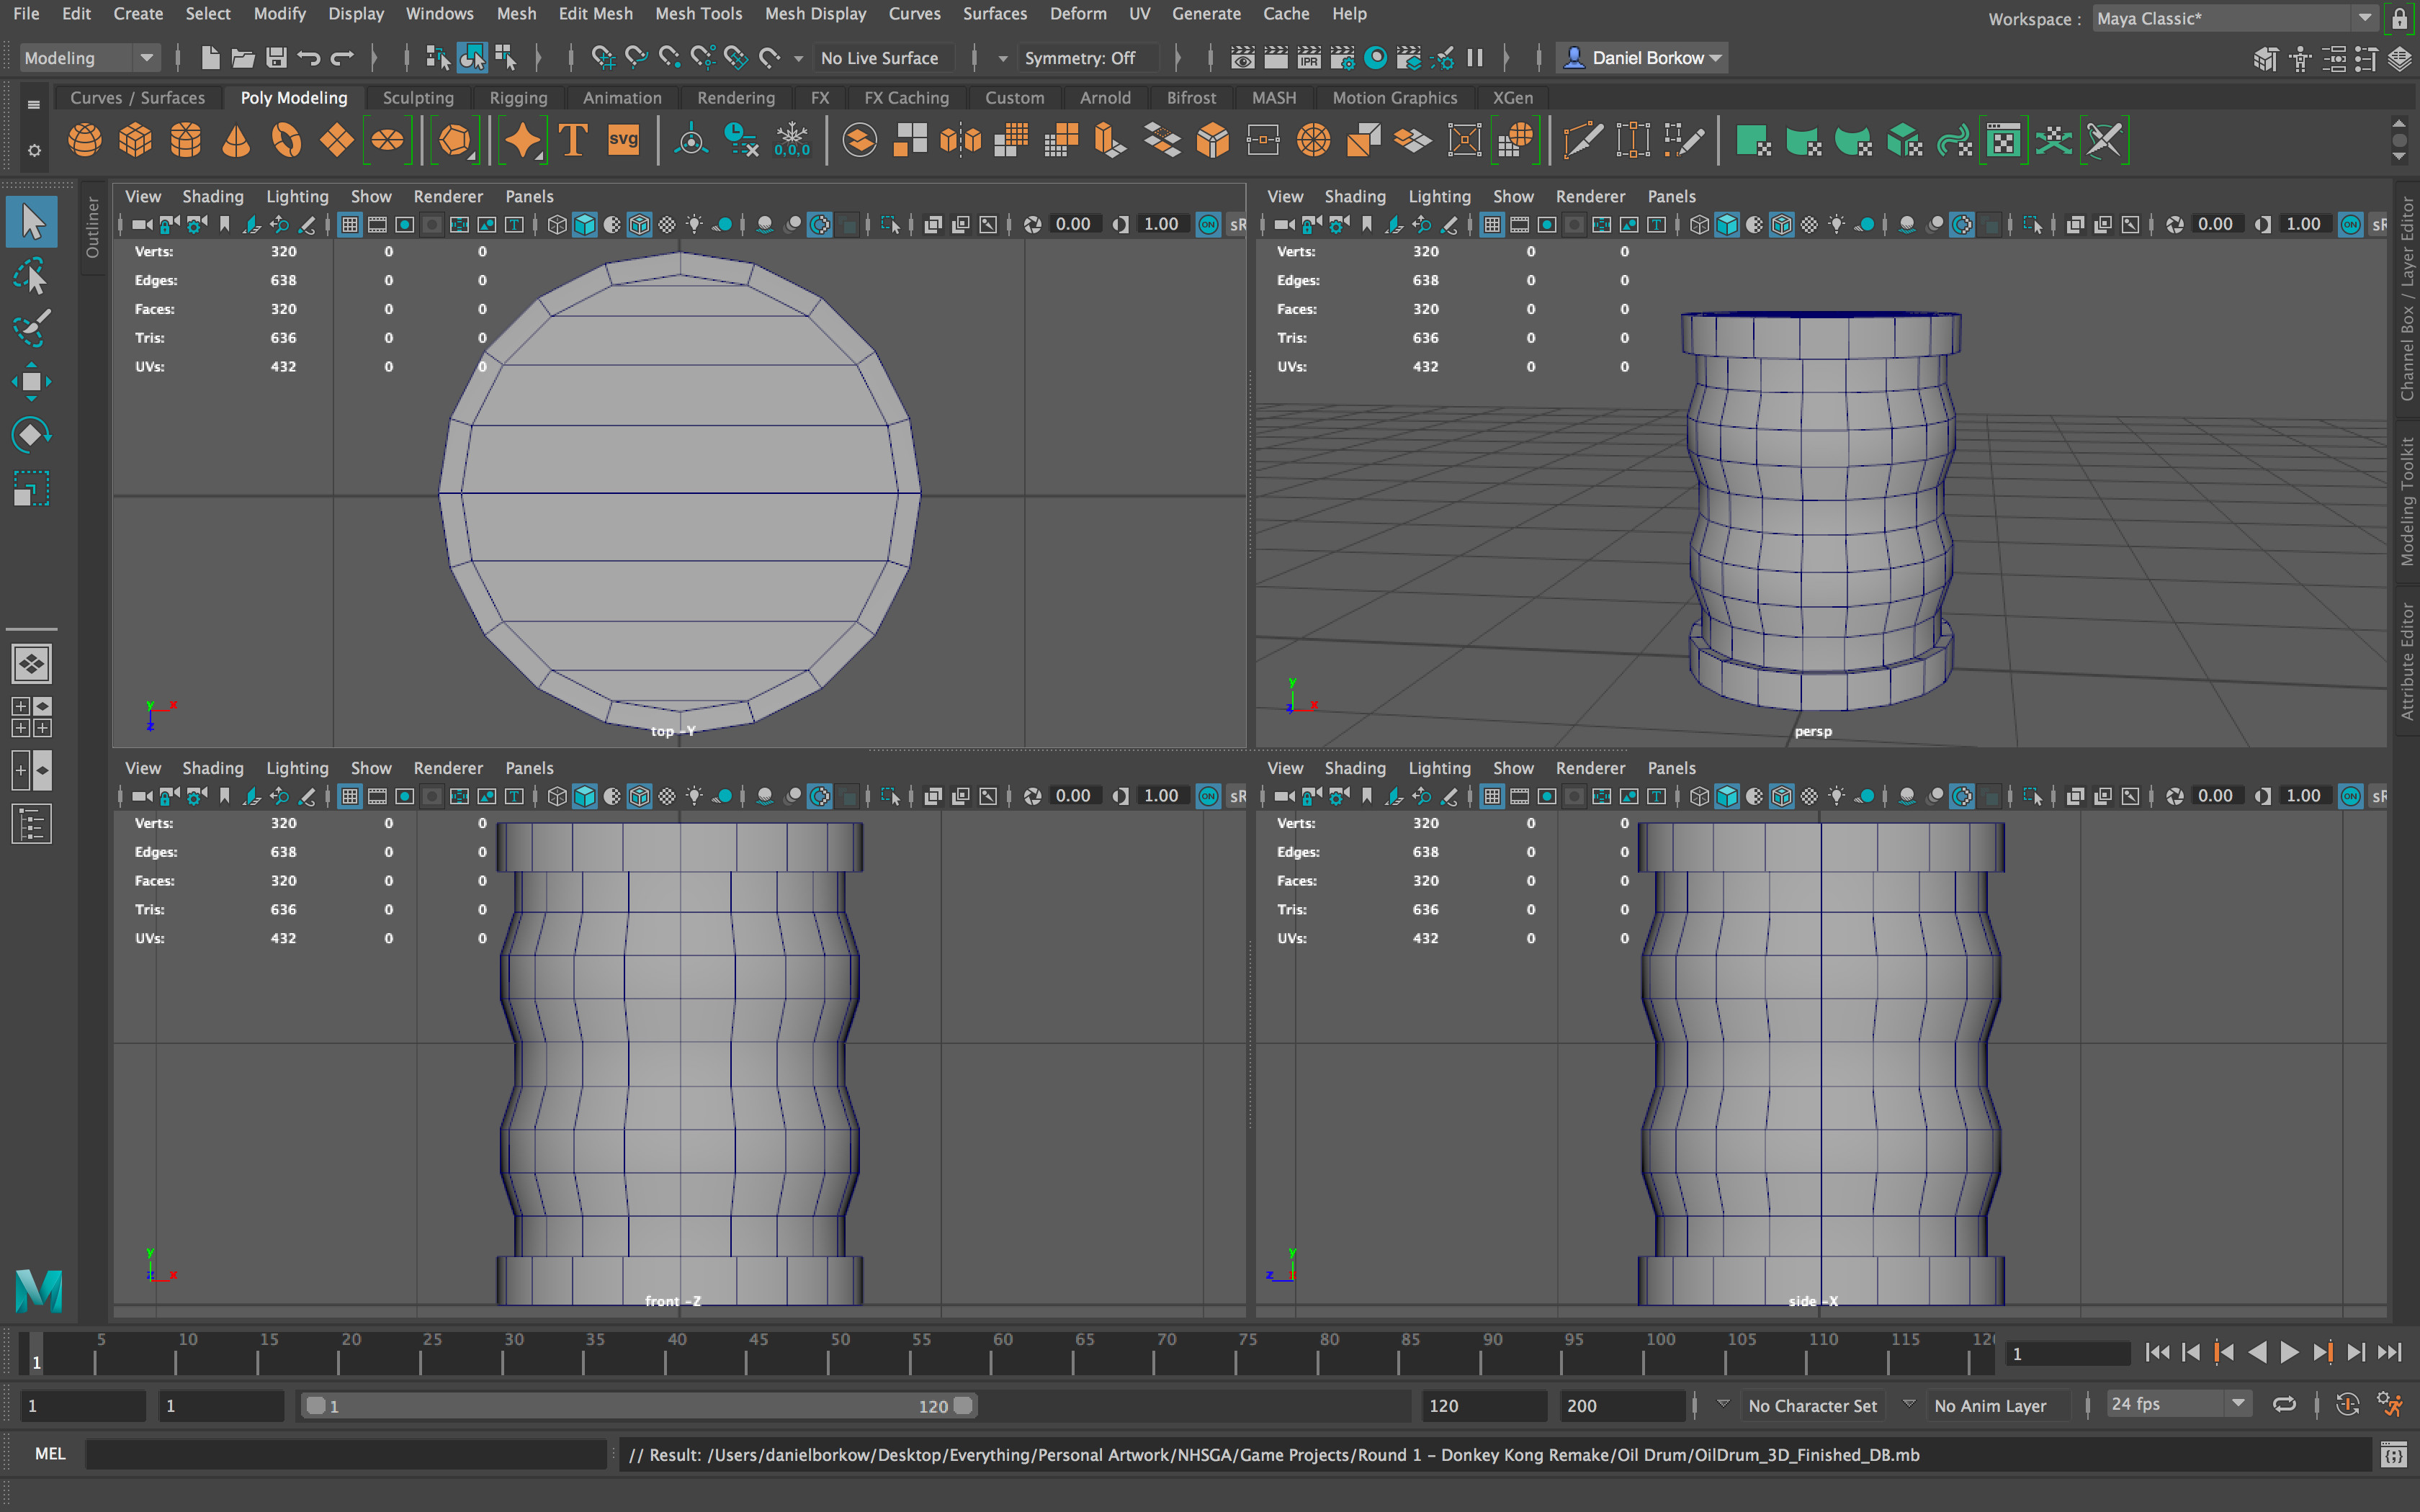Select the Rotate tool in toolbox
Screen dimensions: 2420x1512
click(x=31, y=435)
